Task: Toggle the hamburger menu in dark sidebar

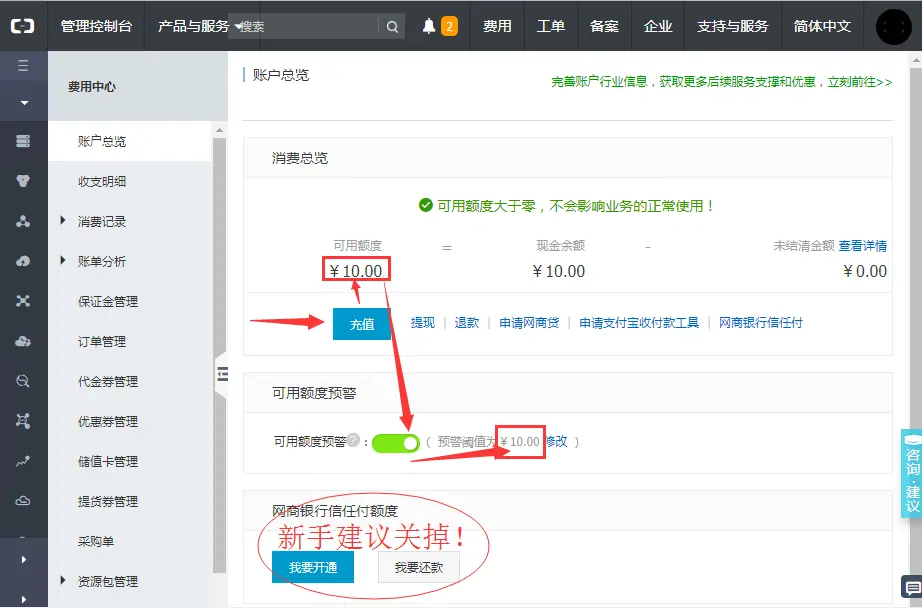Action: [x=23, y=65]
